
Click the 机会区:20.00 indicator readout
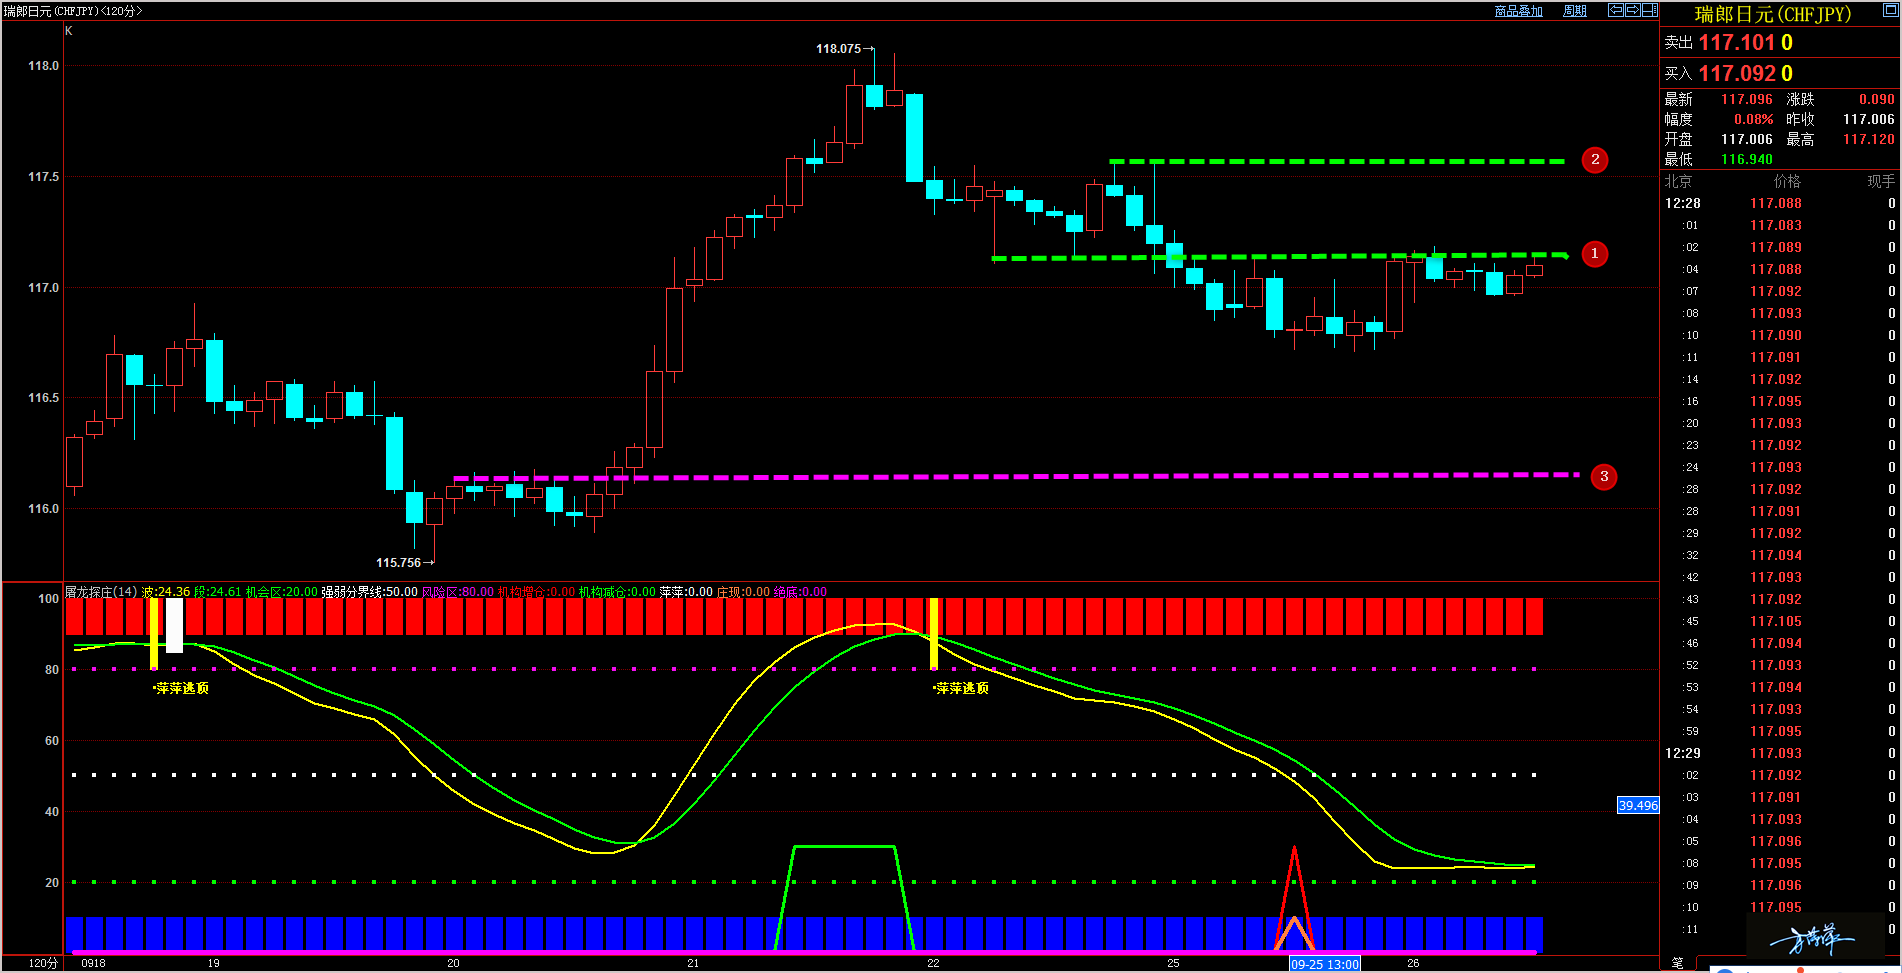(282, 592)
